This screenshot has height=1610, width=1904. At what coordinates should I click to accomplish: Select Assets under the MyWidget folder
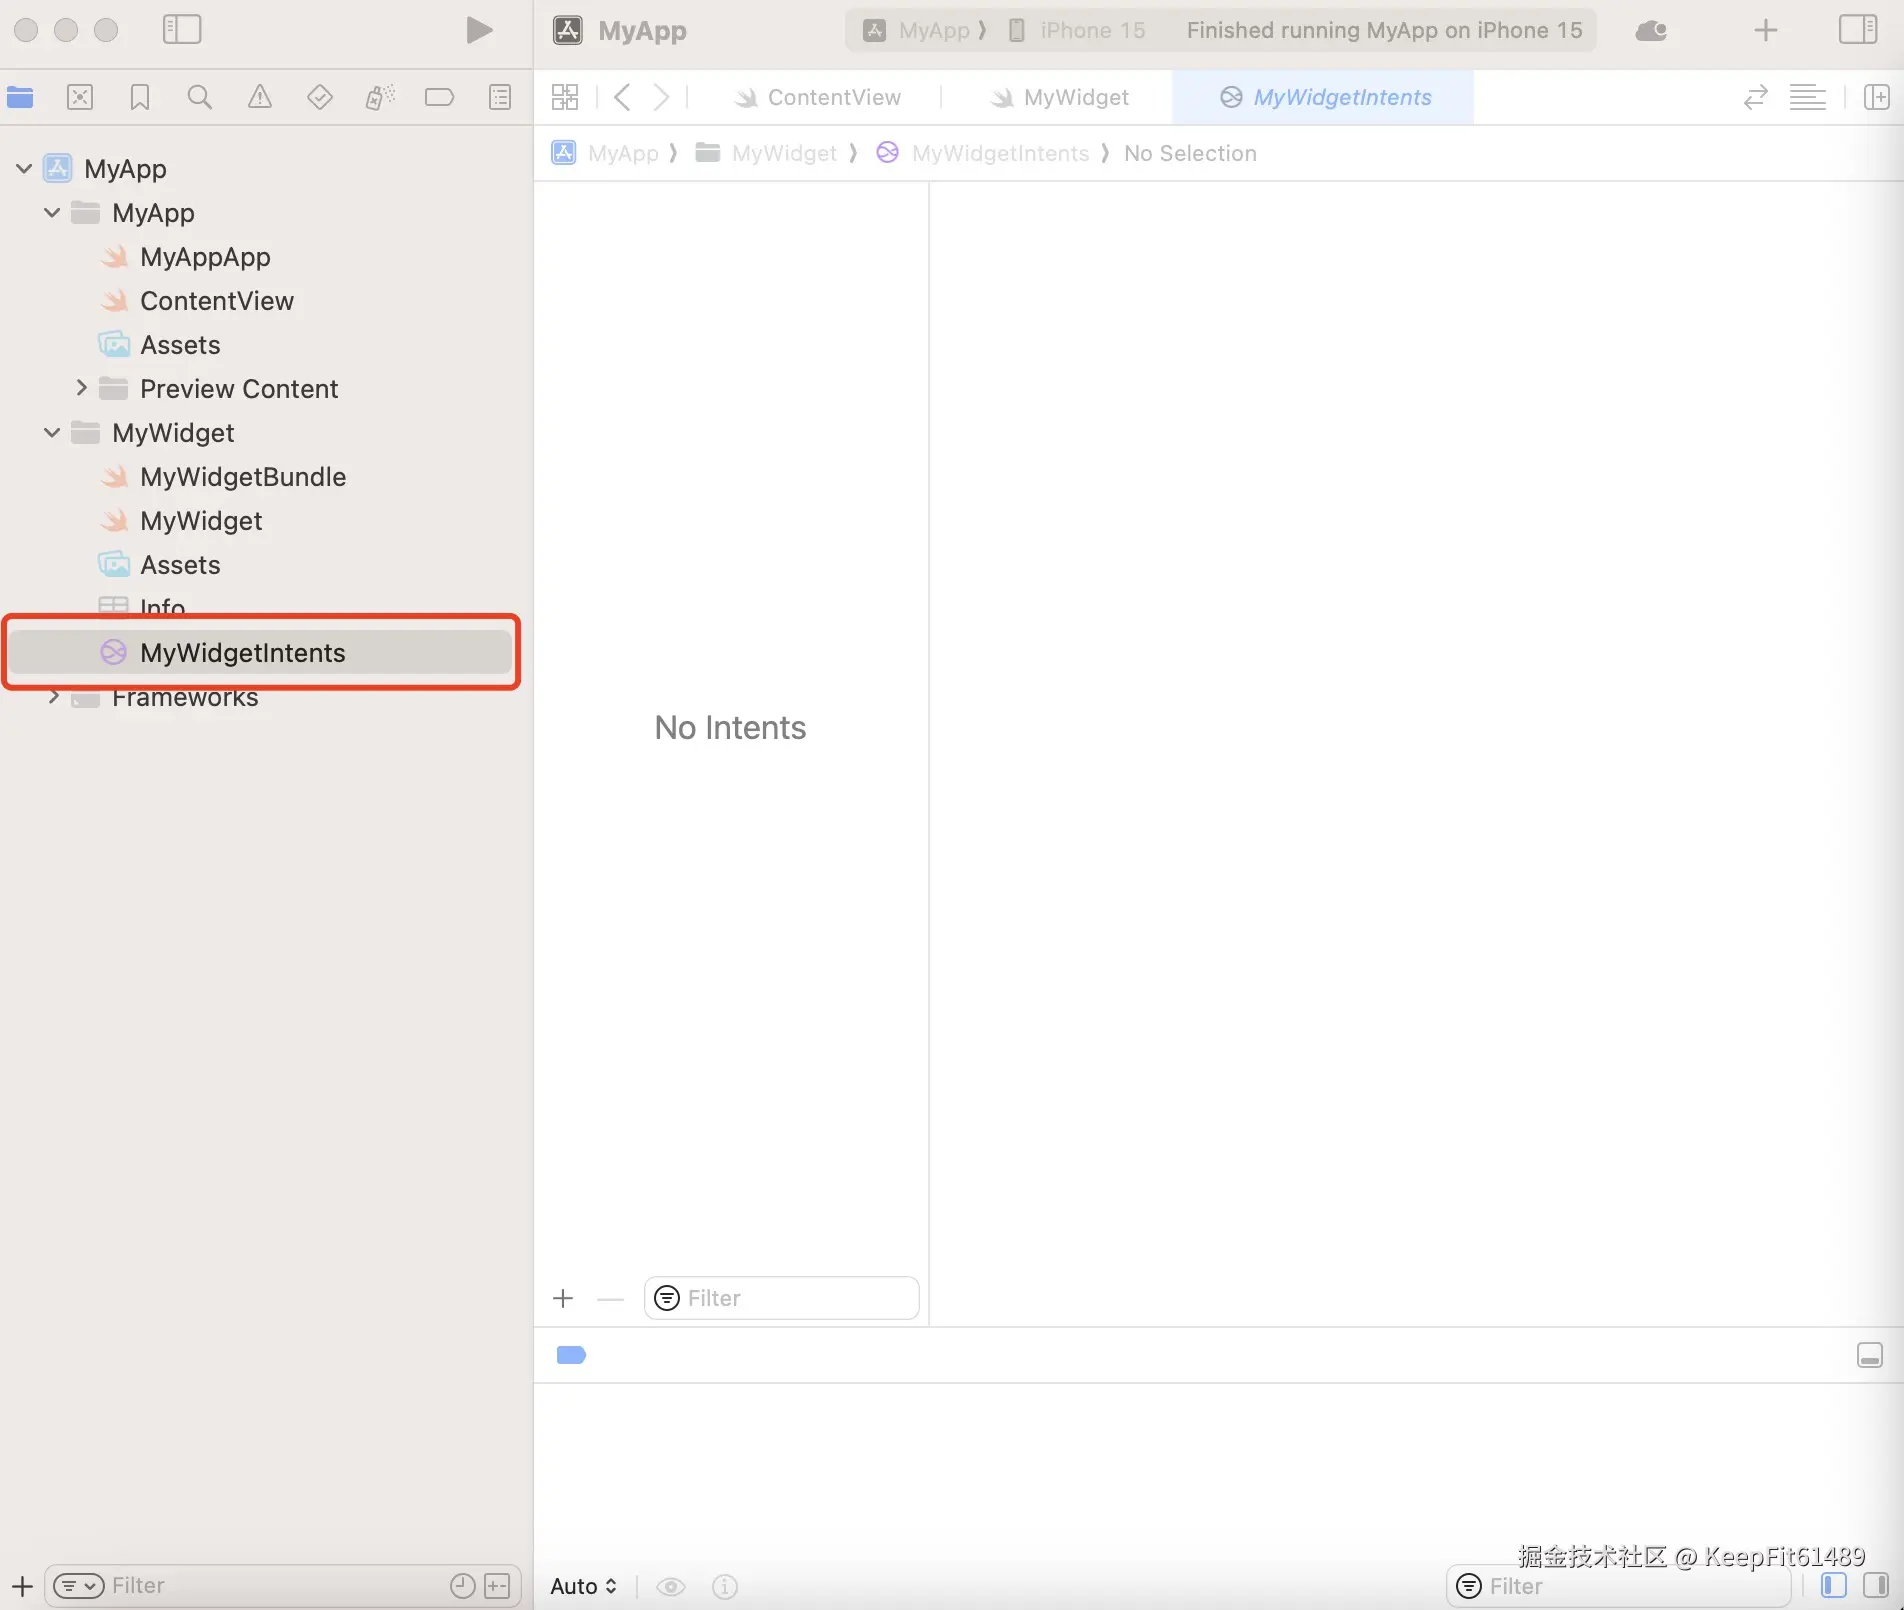tap(180, 565)
